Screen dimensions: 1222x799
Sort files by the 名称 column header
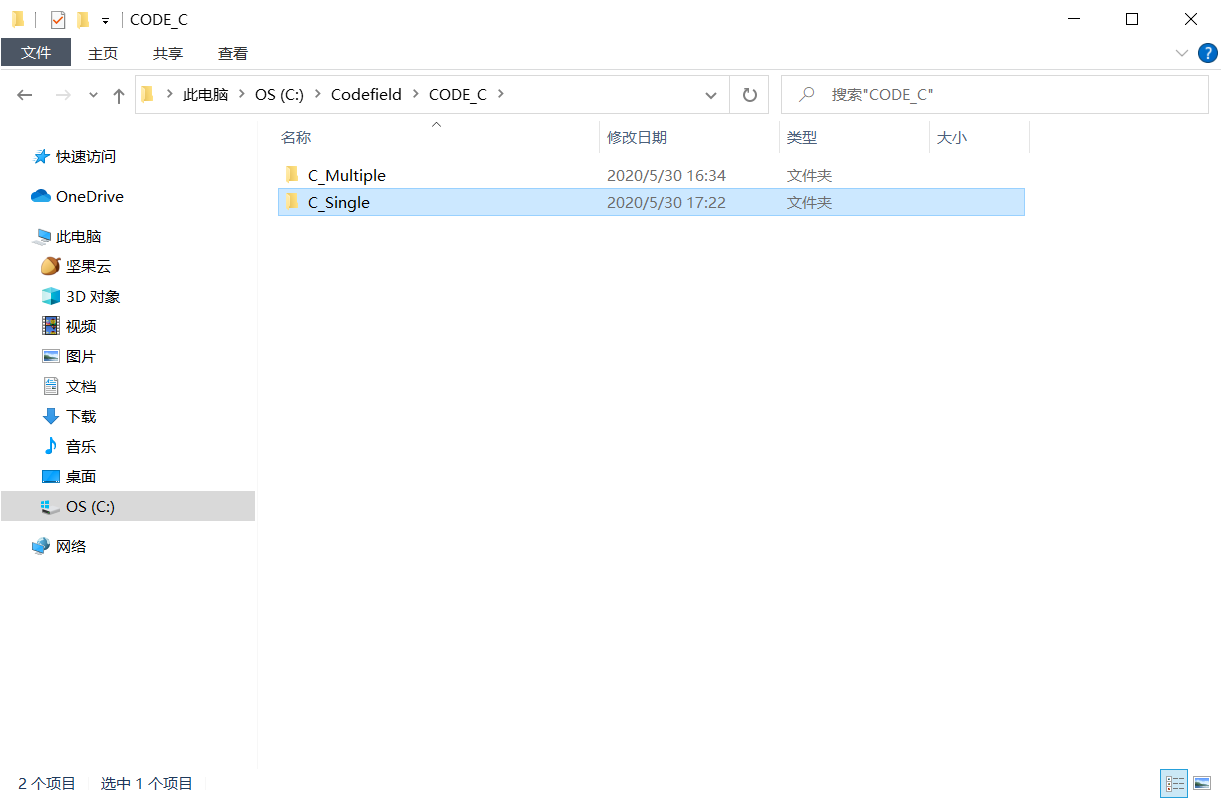296,137
